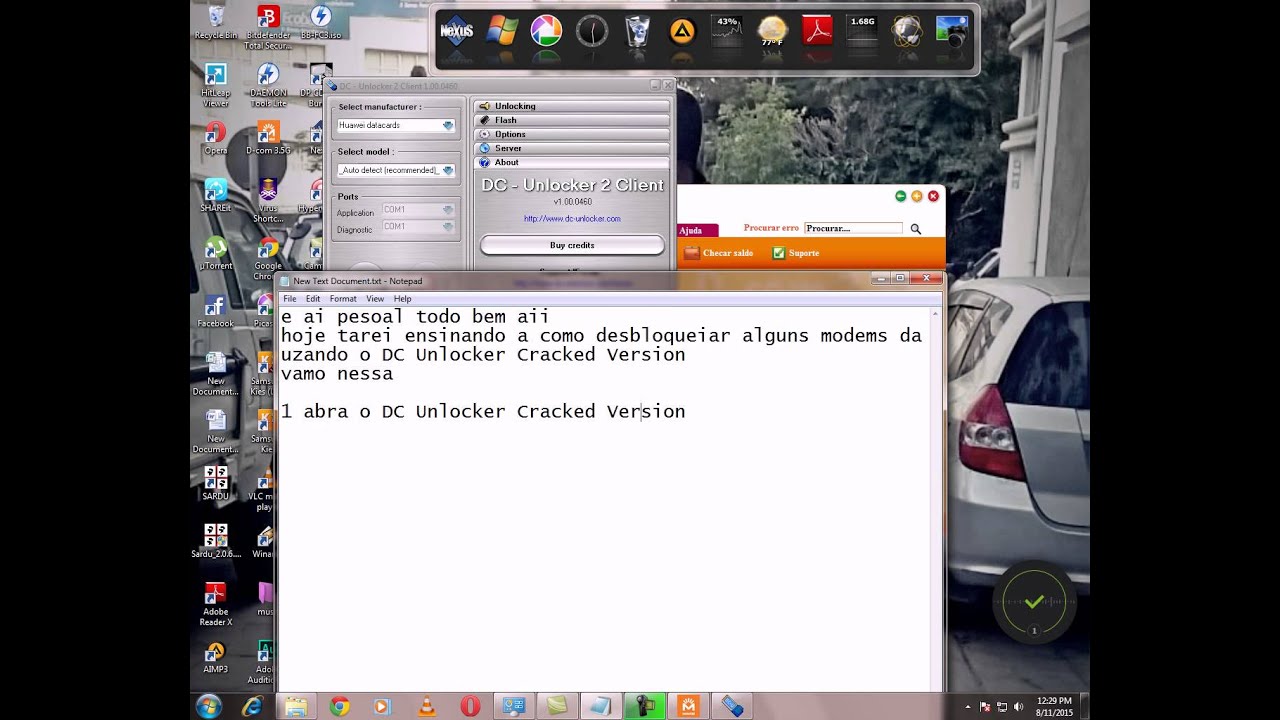Screen dimensions: 1280x720
Task: Click the Buy credits button
Action: (572, 245)
